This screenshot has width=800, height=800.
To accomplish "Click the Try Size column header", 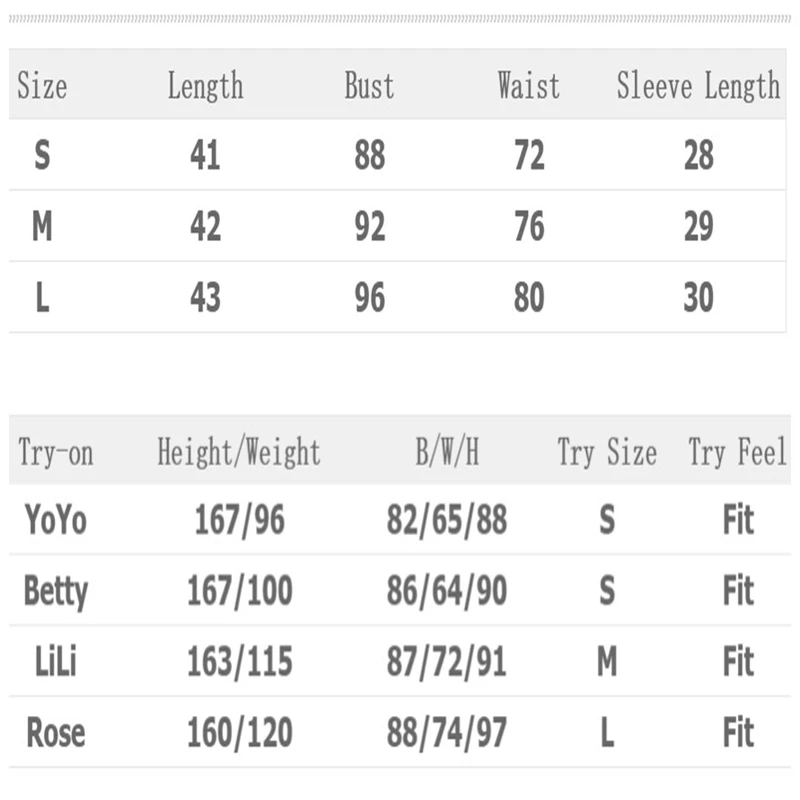I will click(607, 453).
